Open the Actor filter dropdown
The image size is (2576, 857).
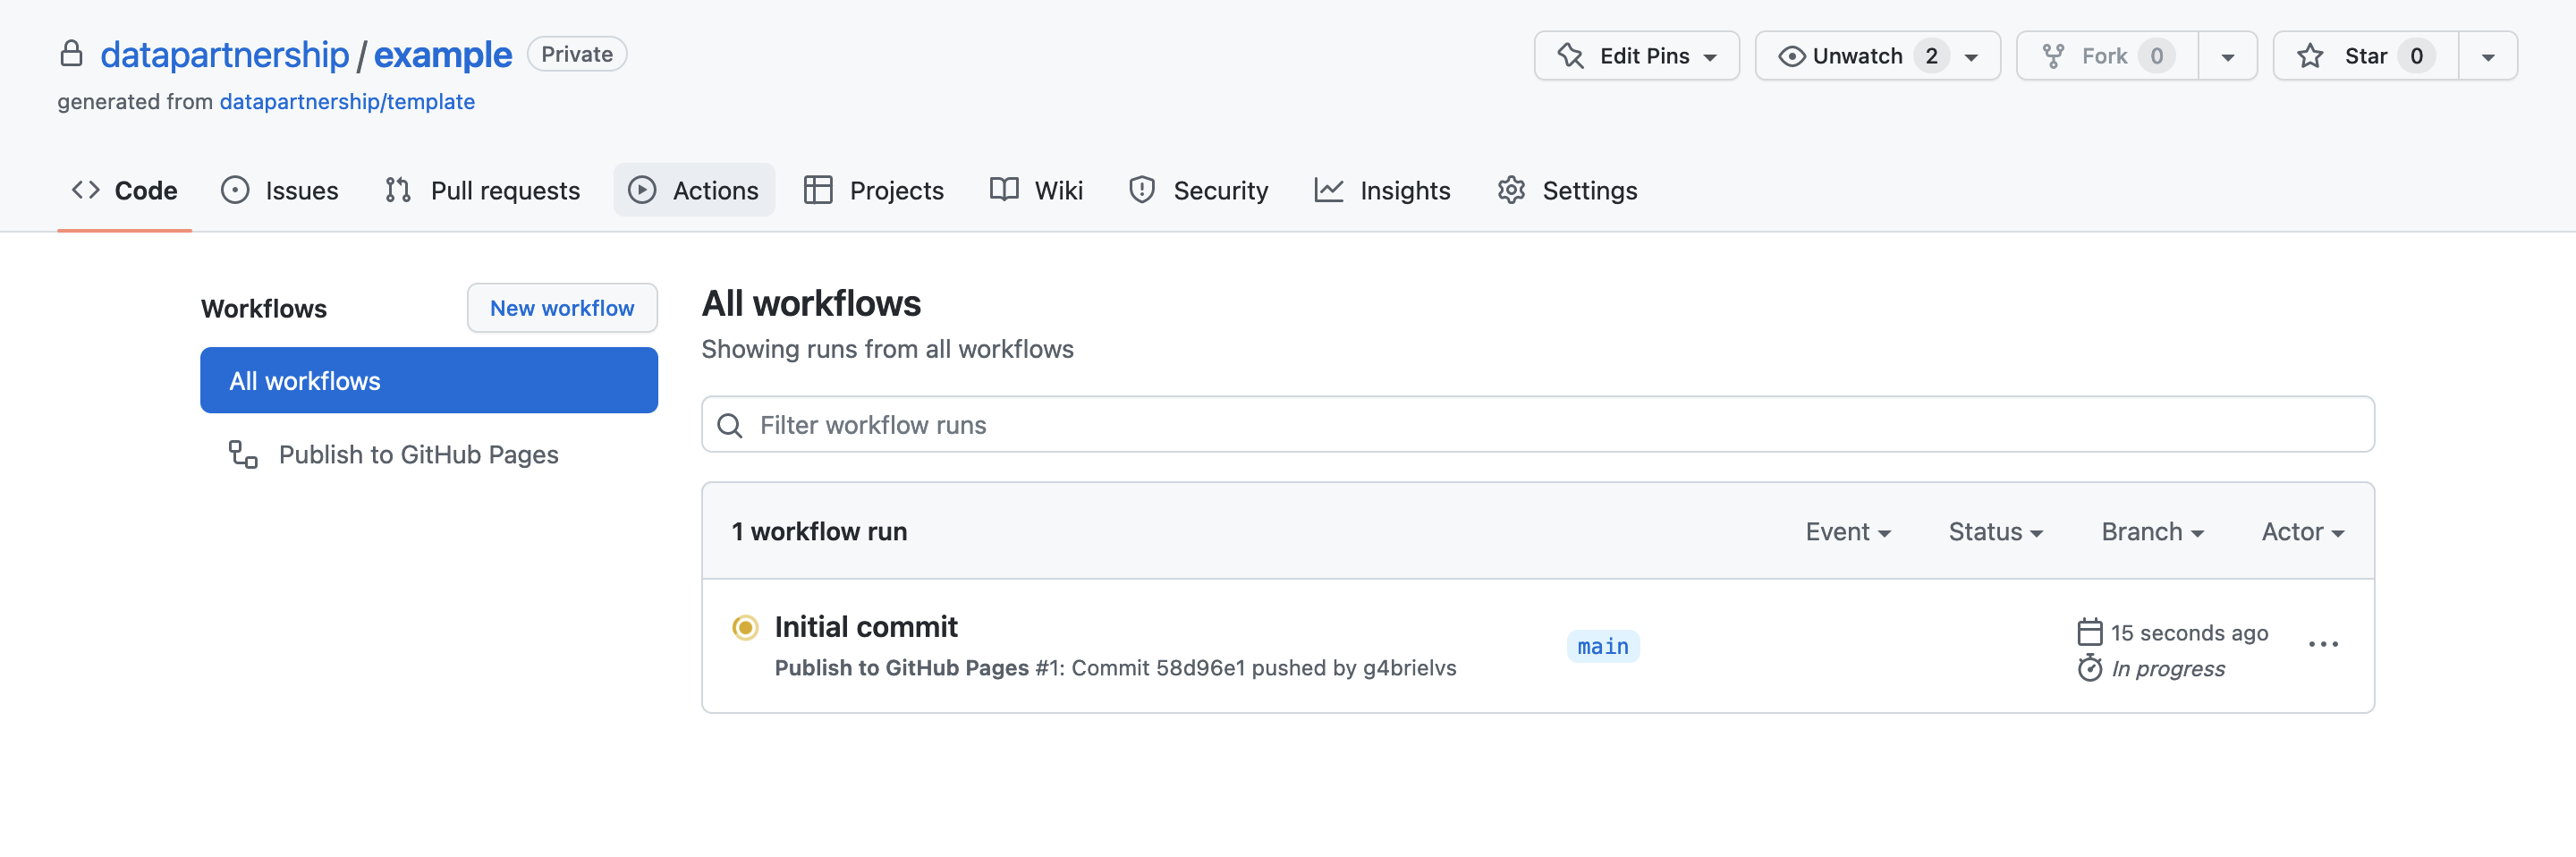tap(2302, 531)
